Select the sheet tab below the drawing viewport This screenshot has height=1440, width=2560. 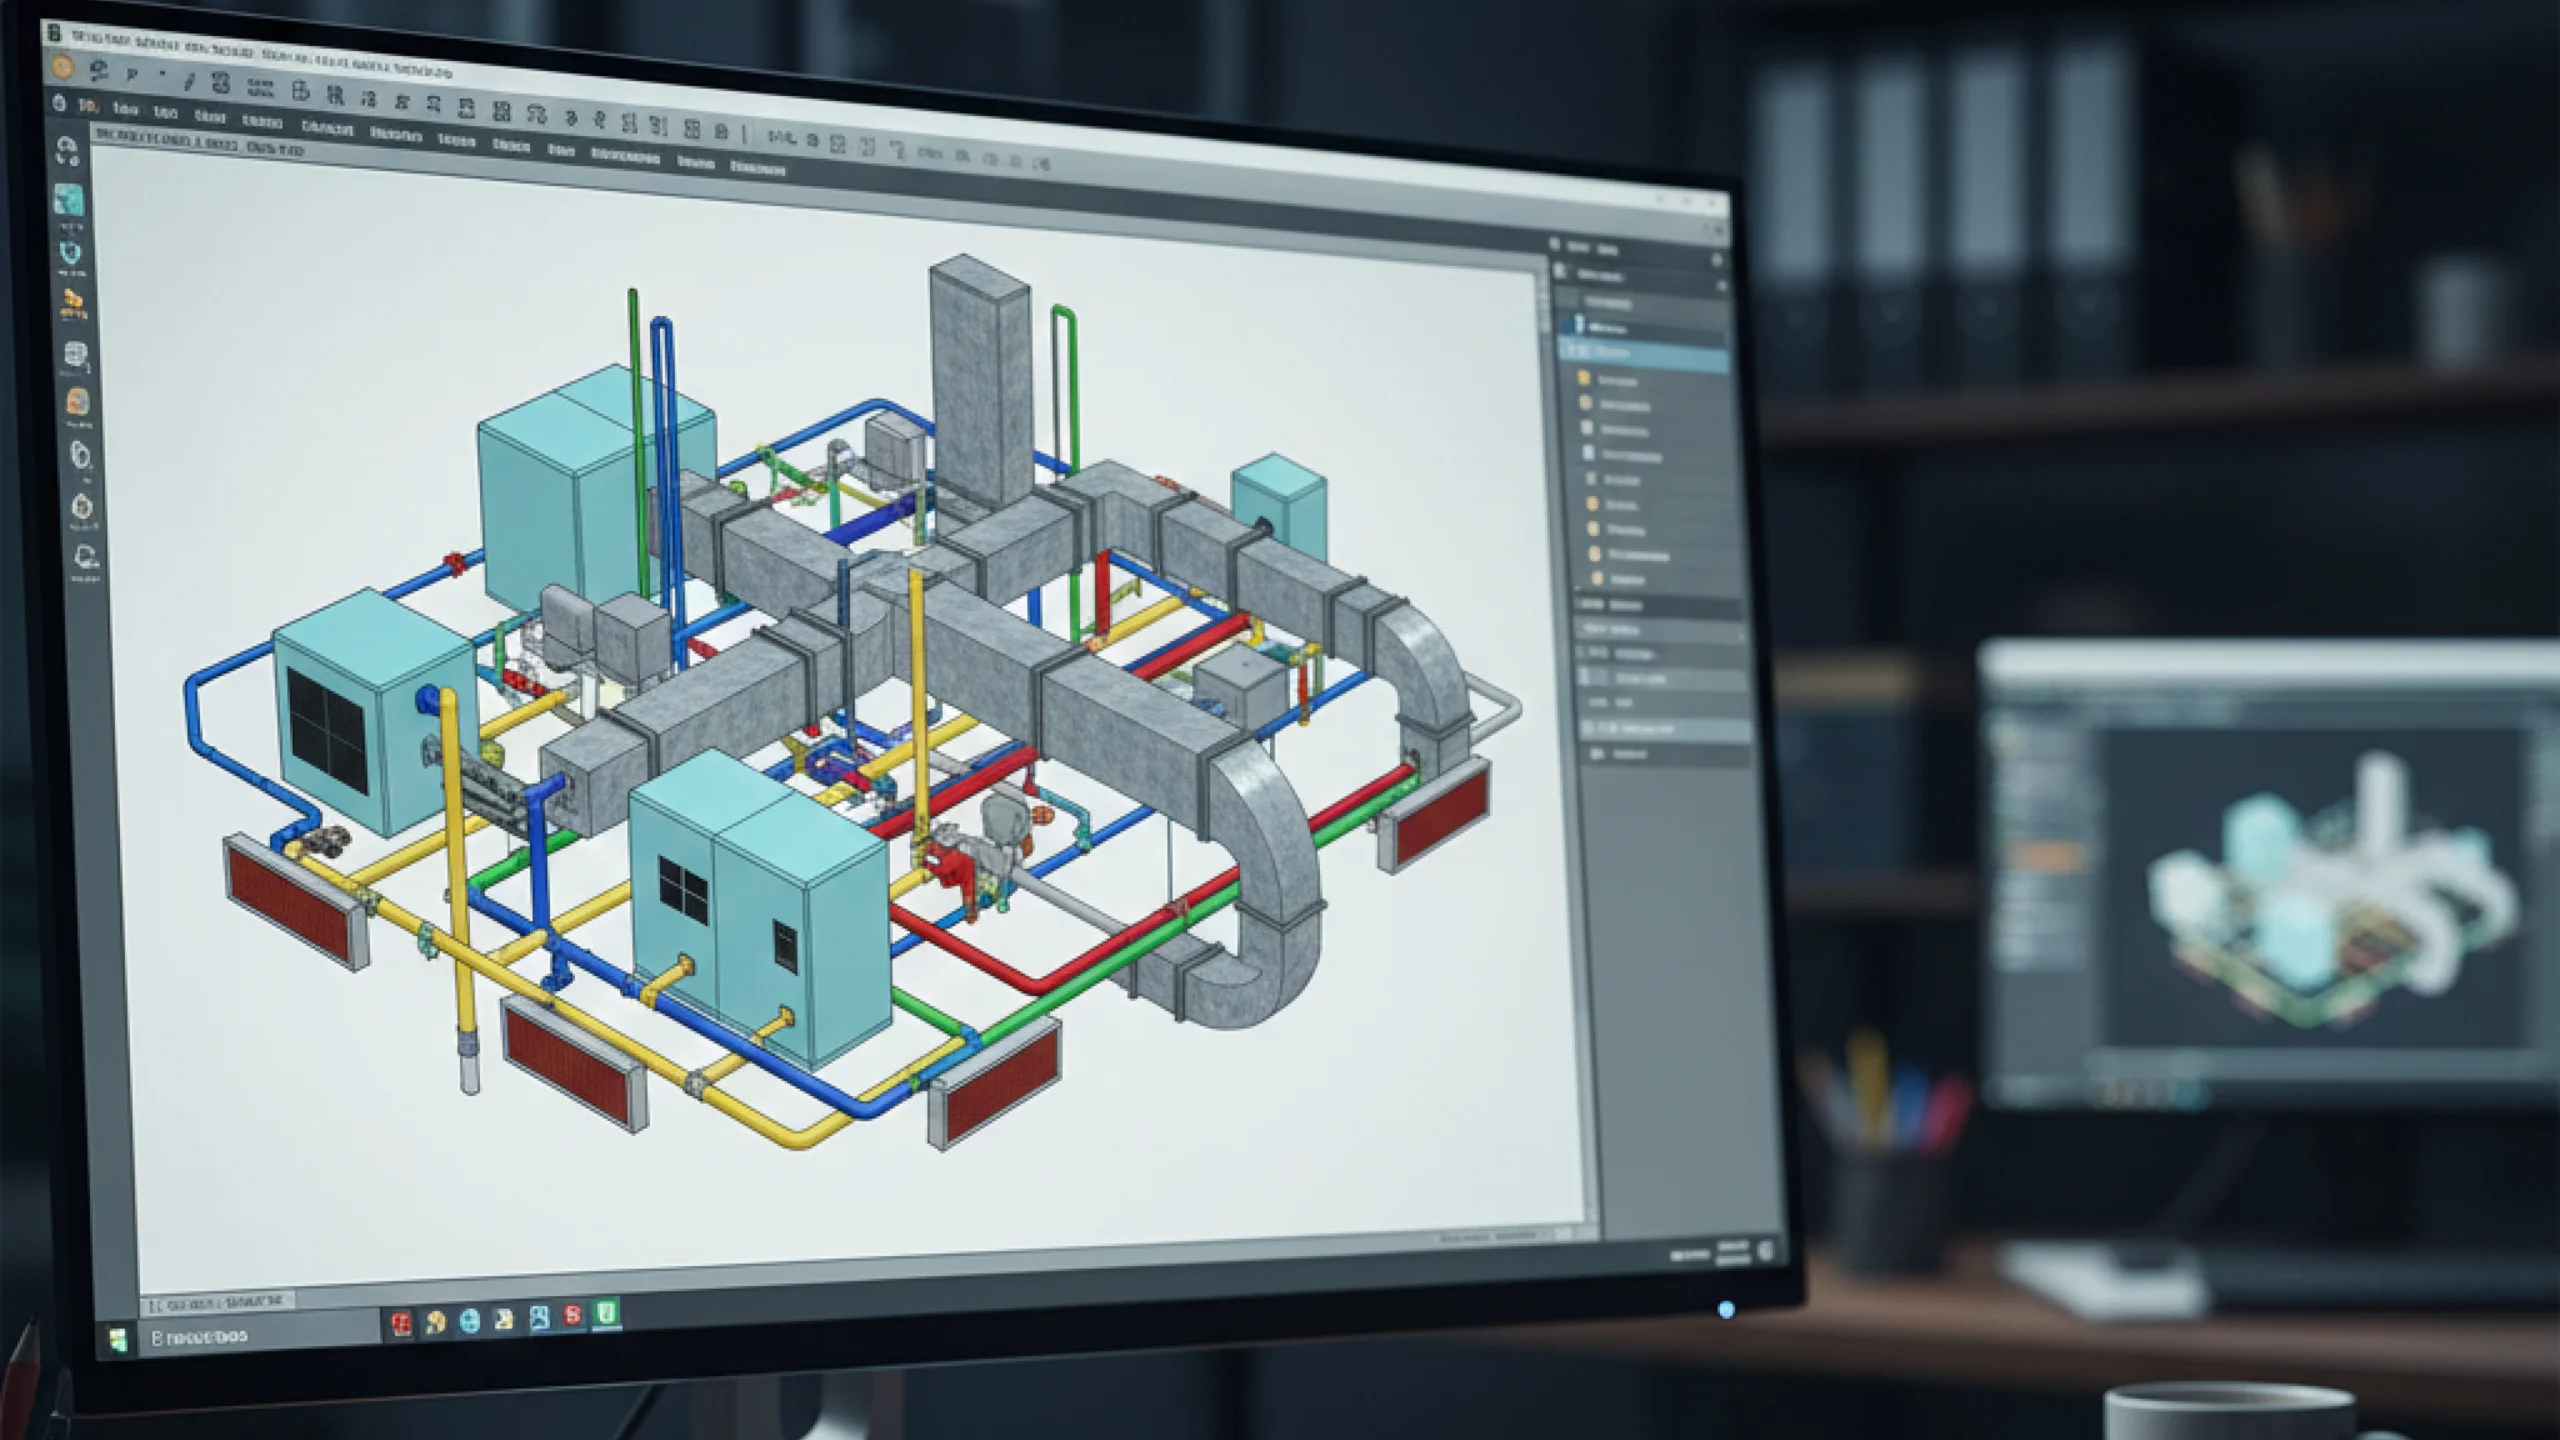coord(217,1304)
